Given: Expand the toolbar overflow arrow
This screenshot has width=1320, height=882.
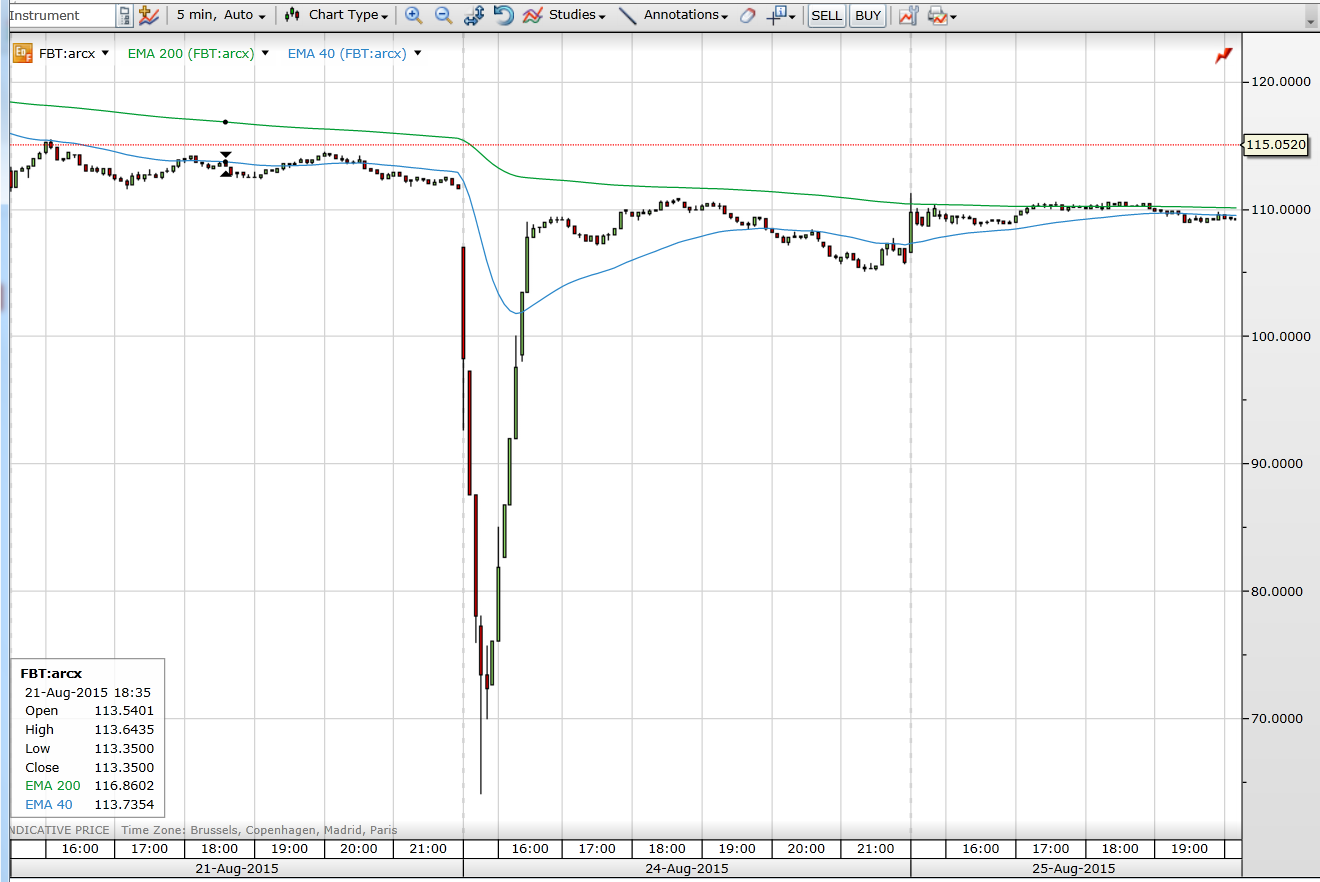Looking at the screenshot, I should point(1310,19).
